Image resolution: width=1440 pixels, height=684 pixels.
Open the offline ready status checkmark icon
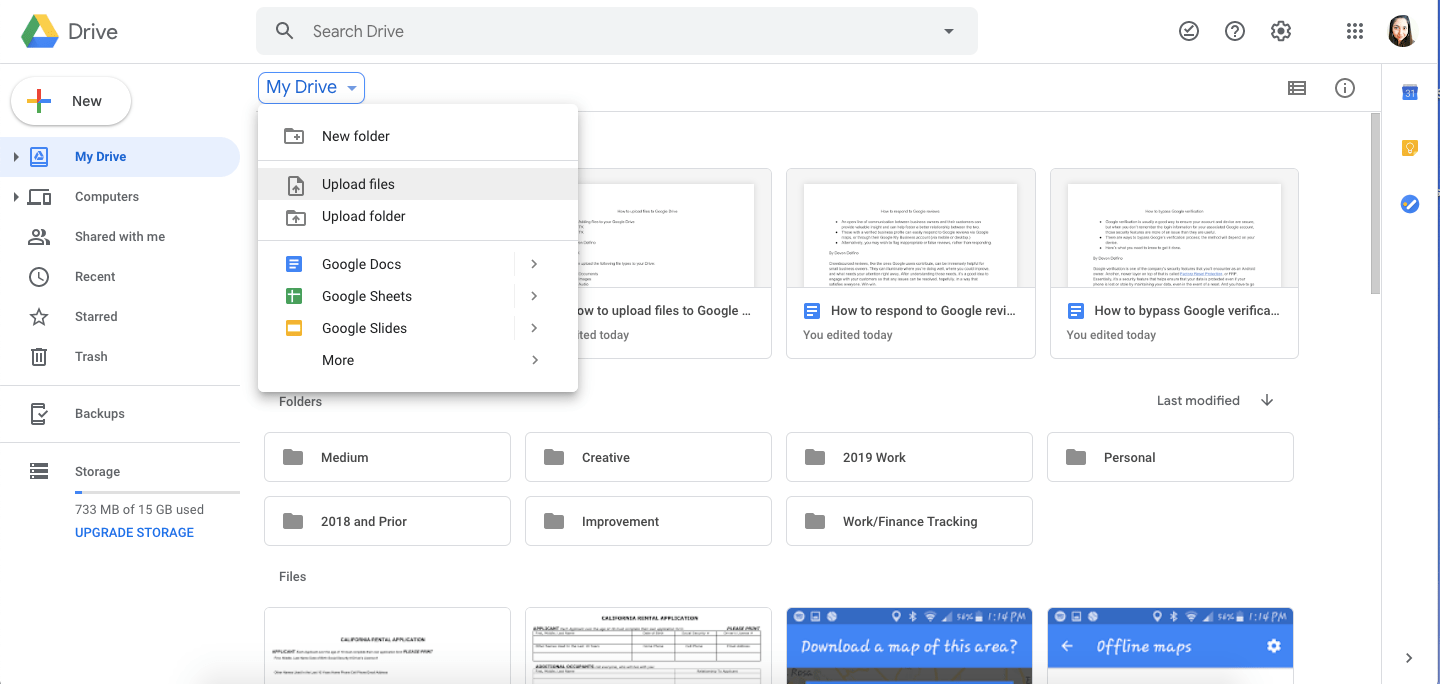pos(1189,31)
